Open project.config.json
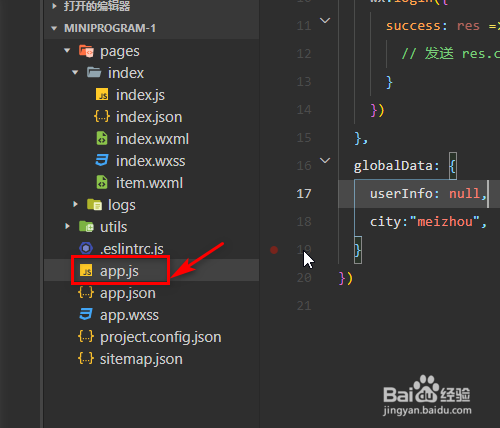 pos(161,337)
